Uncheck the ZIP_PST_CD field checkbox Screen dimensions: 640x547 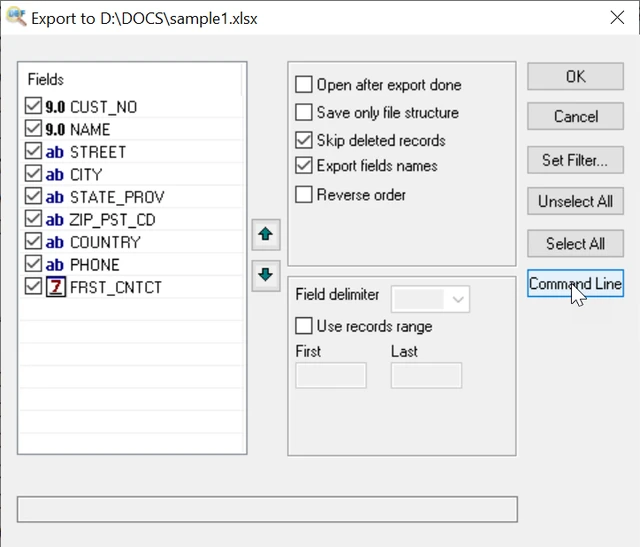tap(33, 218)
